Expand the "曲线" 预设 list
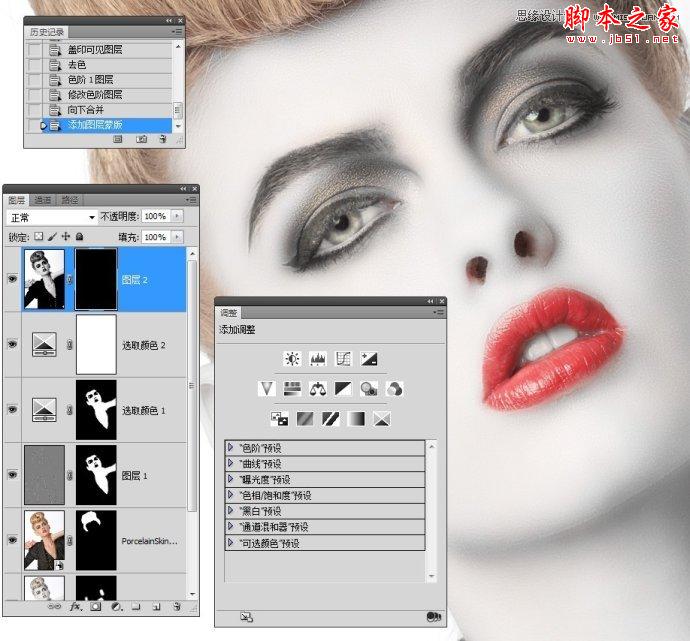 pos(231,463)
